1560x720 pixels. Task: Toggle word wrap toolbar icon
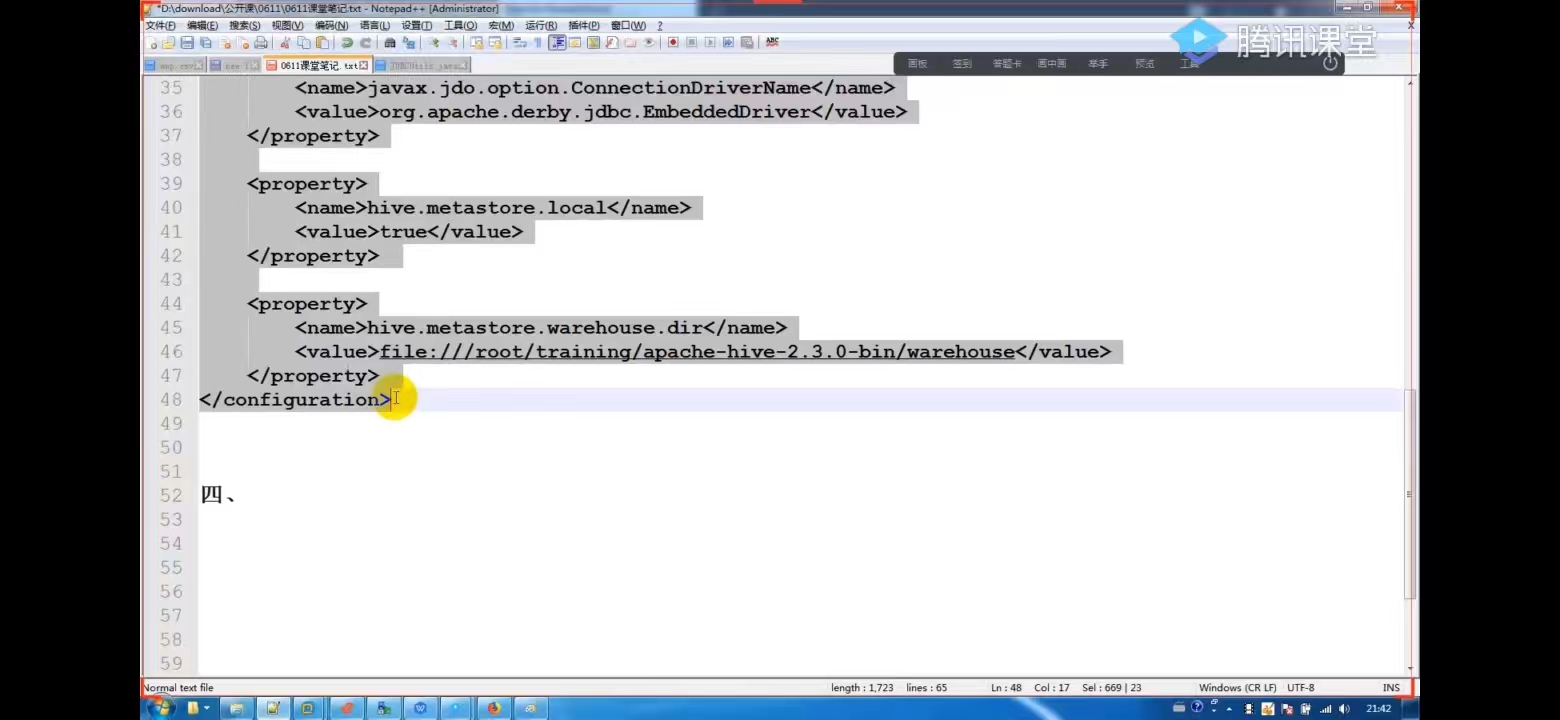(x=519, y=43)
